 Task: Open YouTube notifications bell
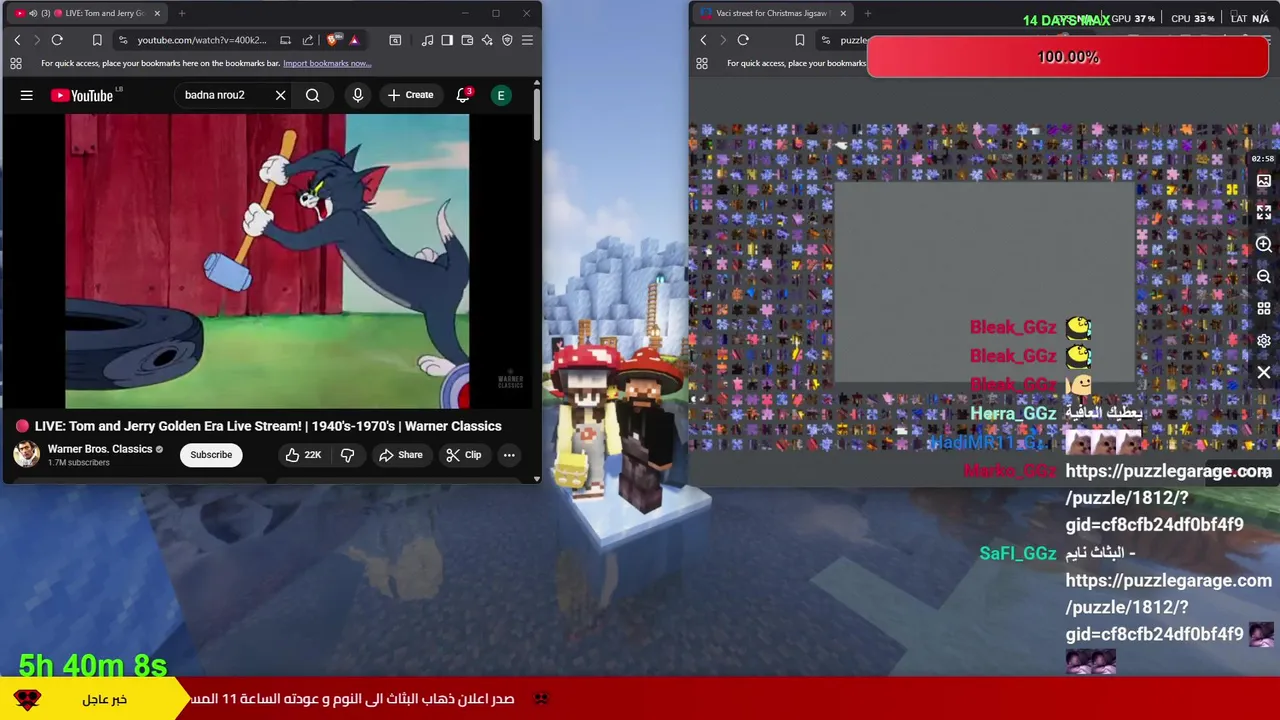[463, 95]
